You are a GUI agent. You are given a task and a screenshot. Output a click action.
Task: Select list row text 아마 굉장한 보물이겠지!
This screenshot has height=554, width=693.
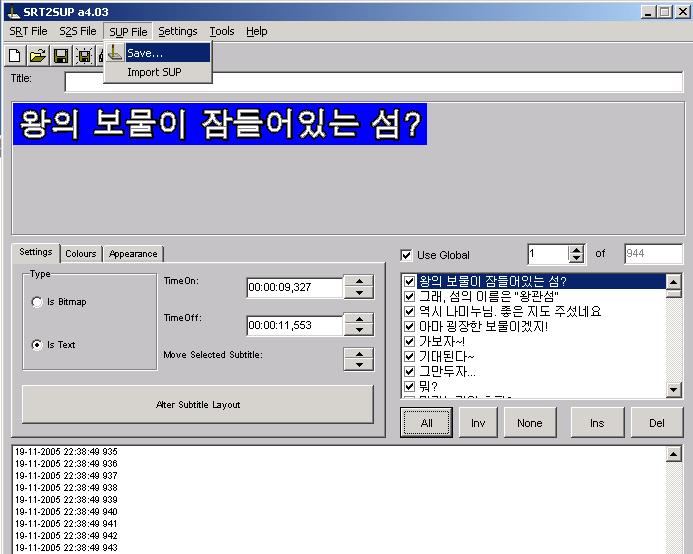coord(484,326)
